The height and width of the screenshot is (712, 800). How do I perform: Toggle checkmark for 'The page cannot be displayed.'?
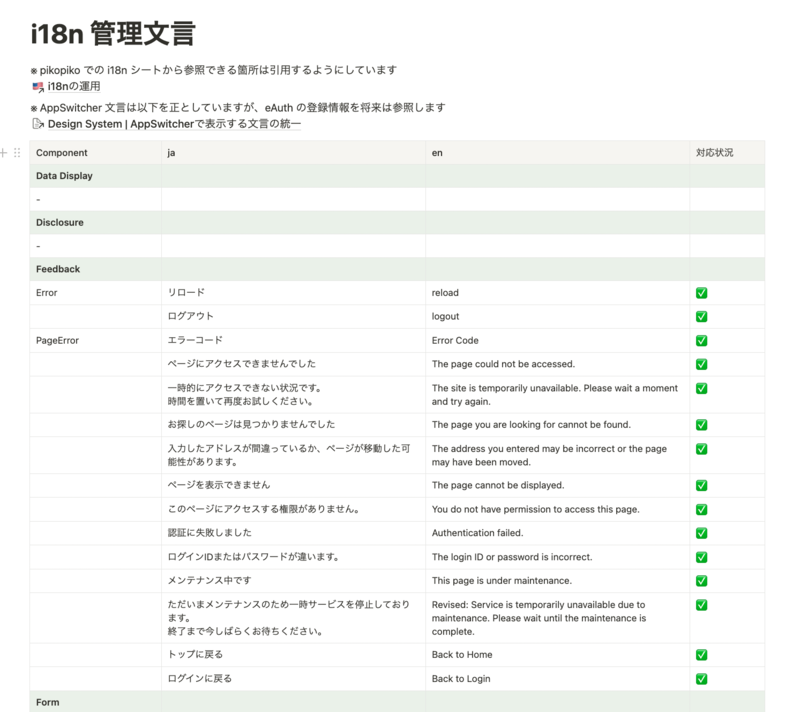point(702,485)
